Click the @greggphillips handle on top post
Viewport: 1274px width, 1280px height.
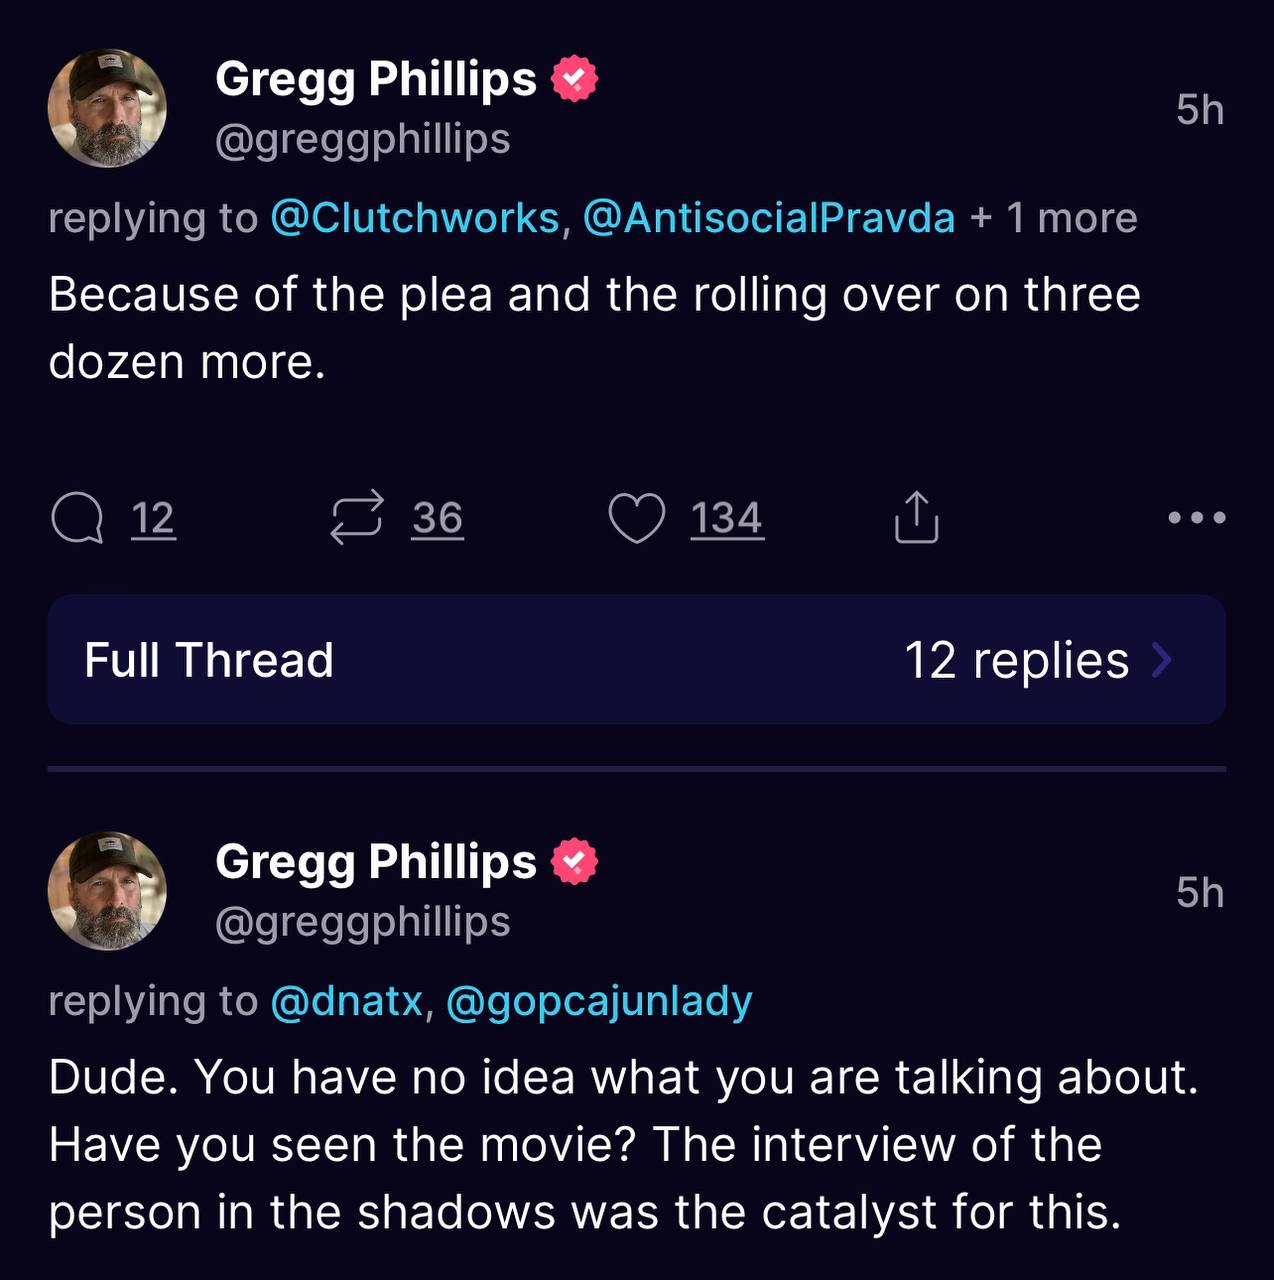point(362,139)
